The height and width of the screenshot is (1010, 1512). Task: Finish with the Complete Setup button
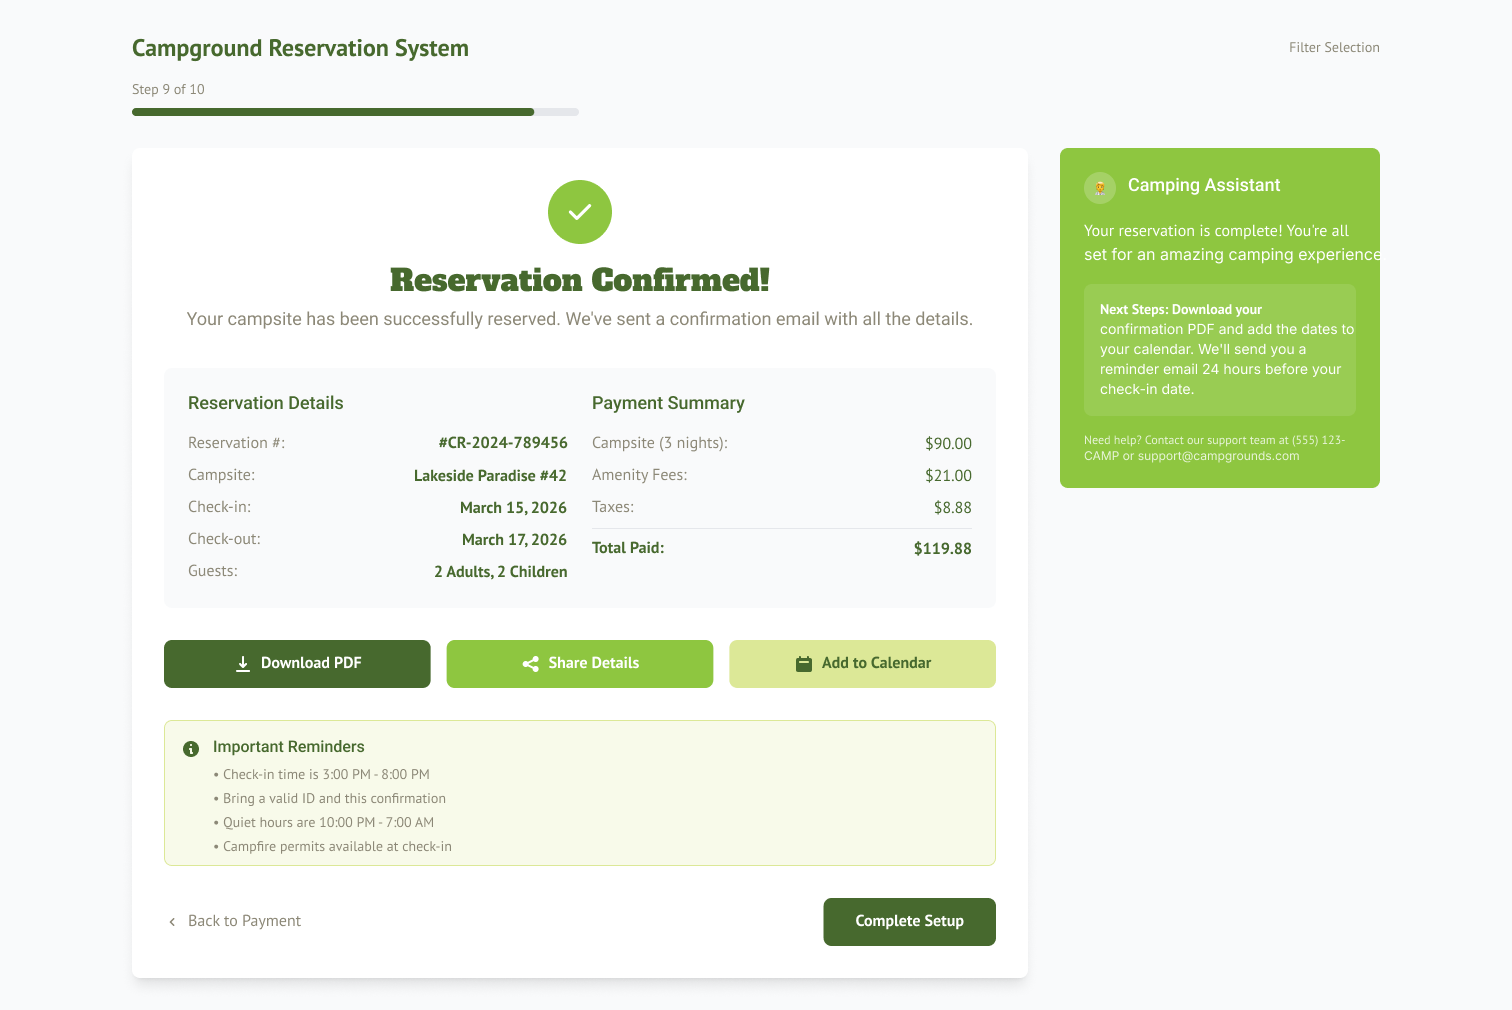(909, 922)
